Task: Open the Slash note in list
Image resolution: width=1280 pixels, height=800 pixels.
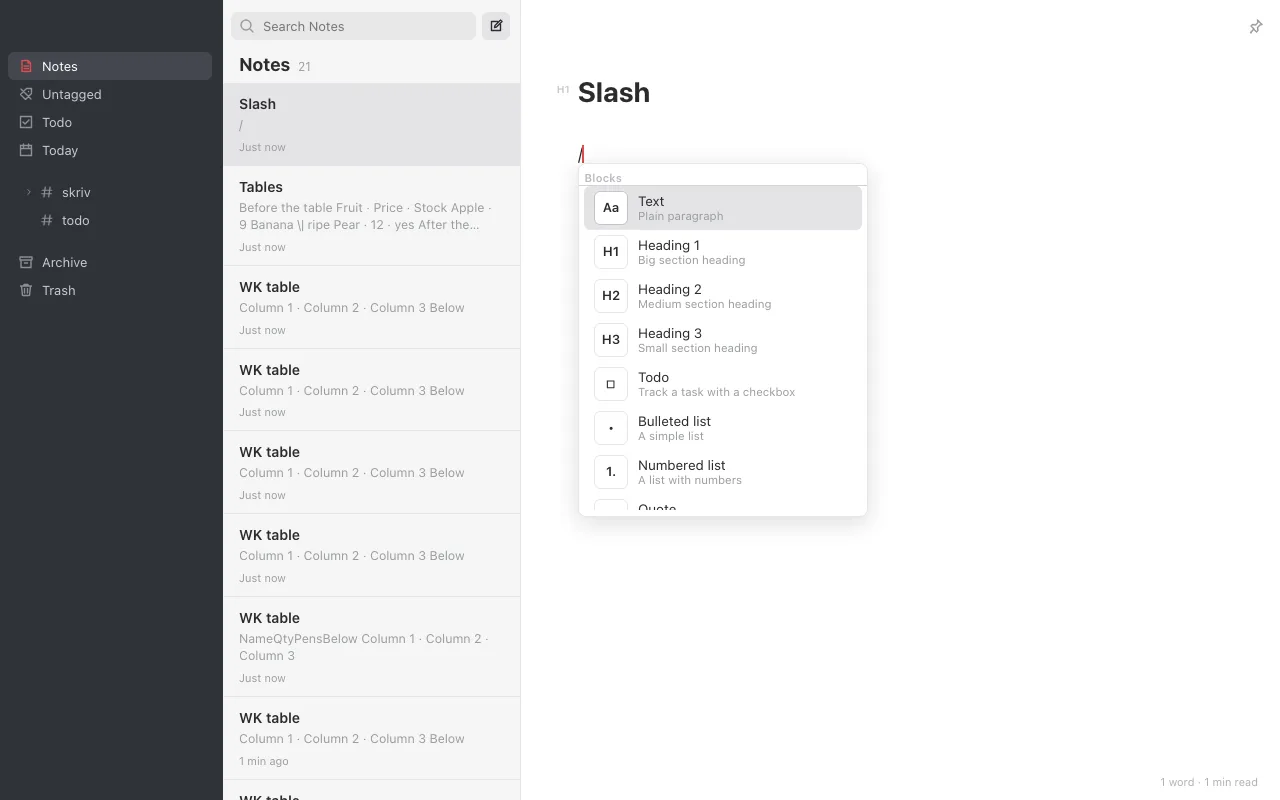Action: [x=371, y=124]
